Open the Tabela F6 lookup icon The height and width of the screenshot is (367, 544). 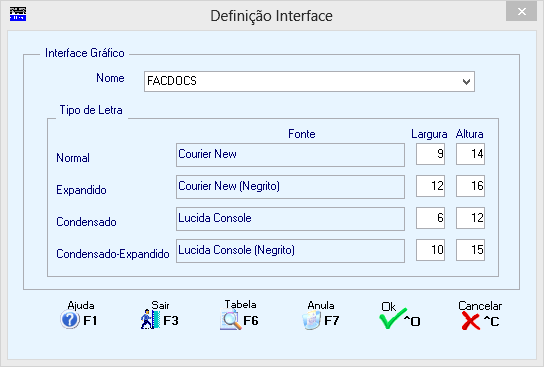[x=231, y=319]
